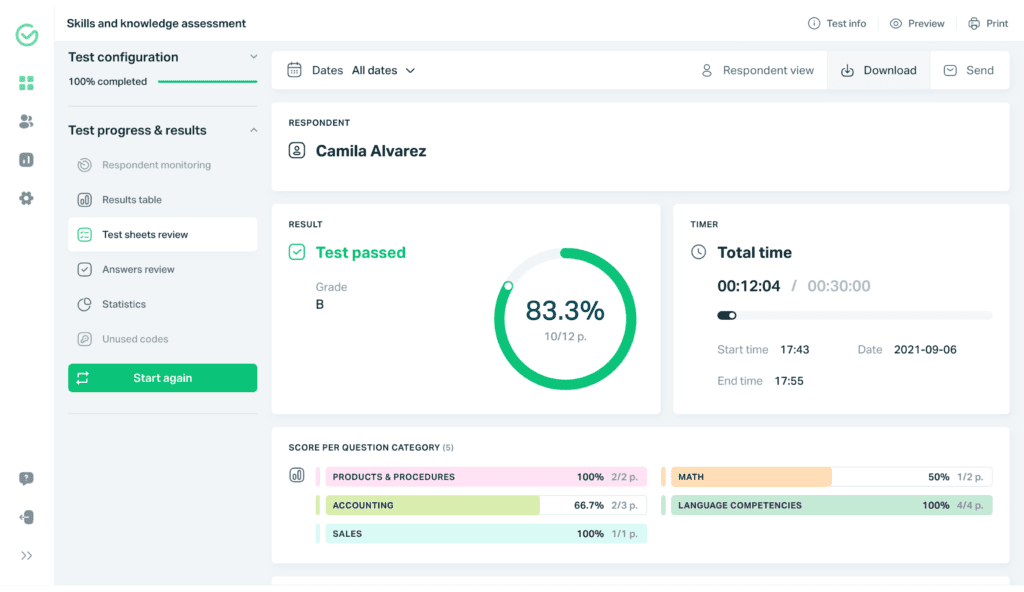Screen dimensions: 1024x592
Task: Collapse the Test configuration section
Action: 253,57
